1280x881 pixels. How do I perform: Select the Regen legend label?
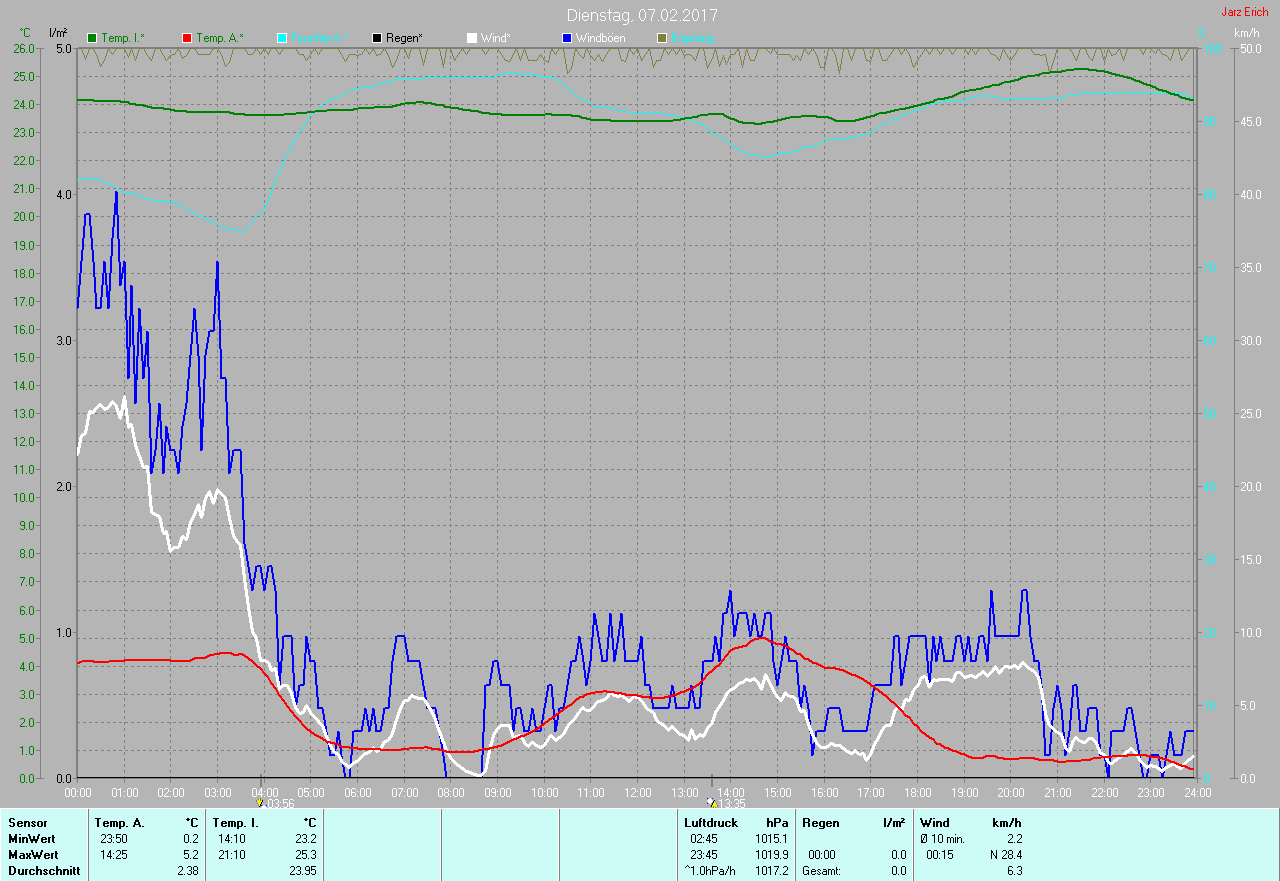pos(404,38)
